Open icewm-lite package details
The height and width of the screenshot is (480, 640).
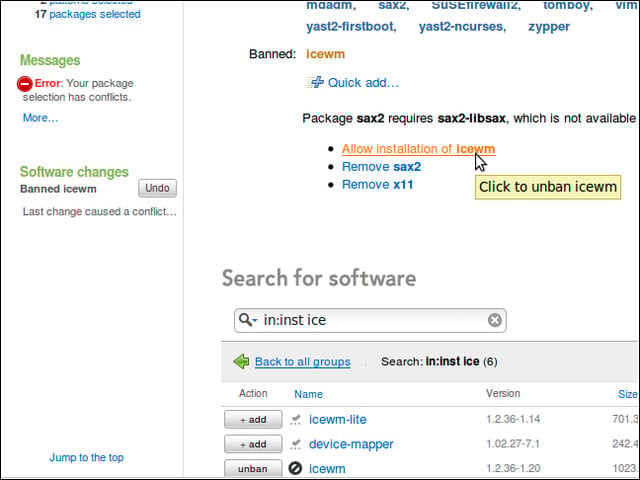click(x=338, y=420)
